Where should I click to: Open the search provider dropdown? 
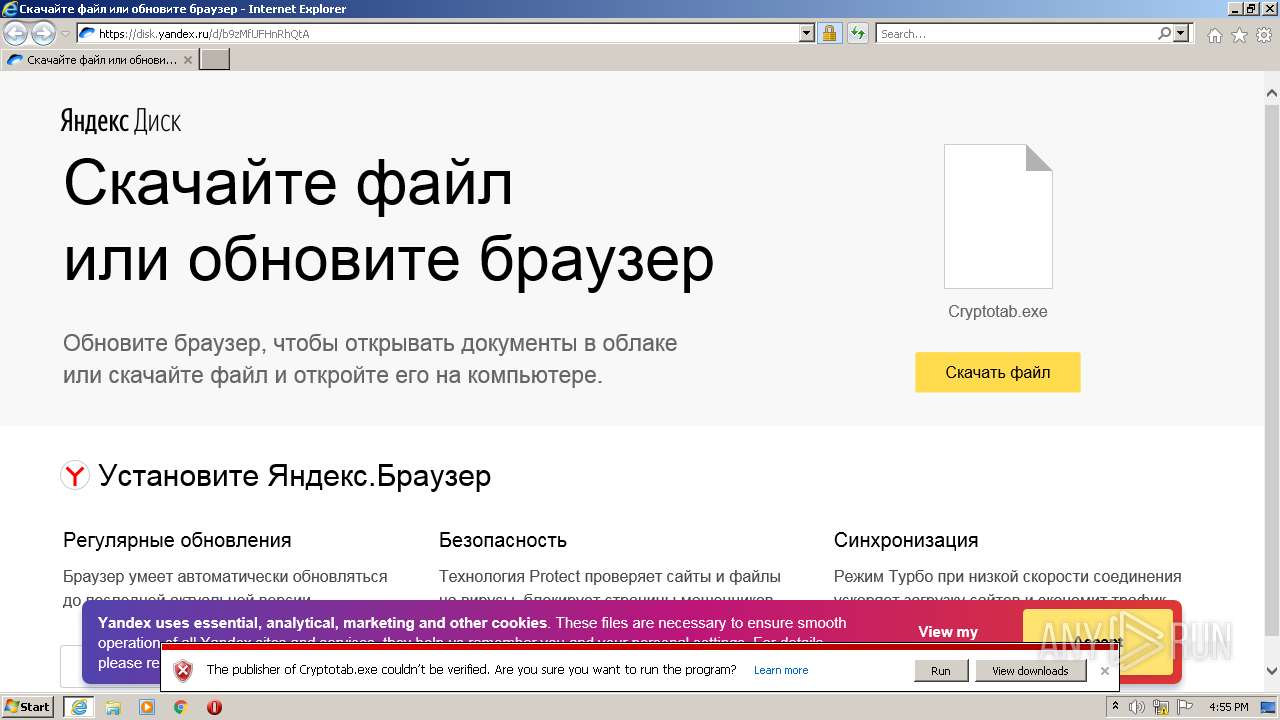click(1182, 33)
